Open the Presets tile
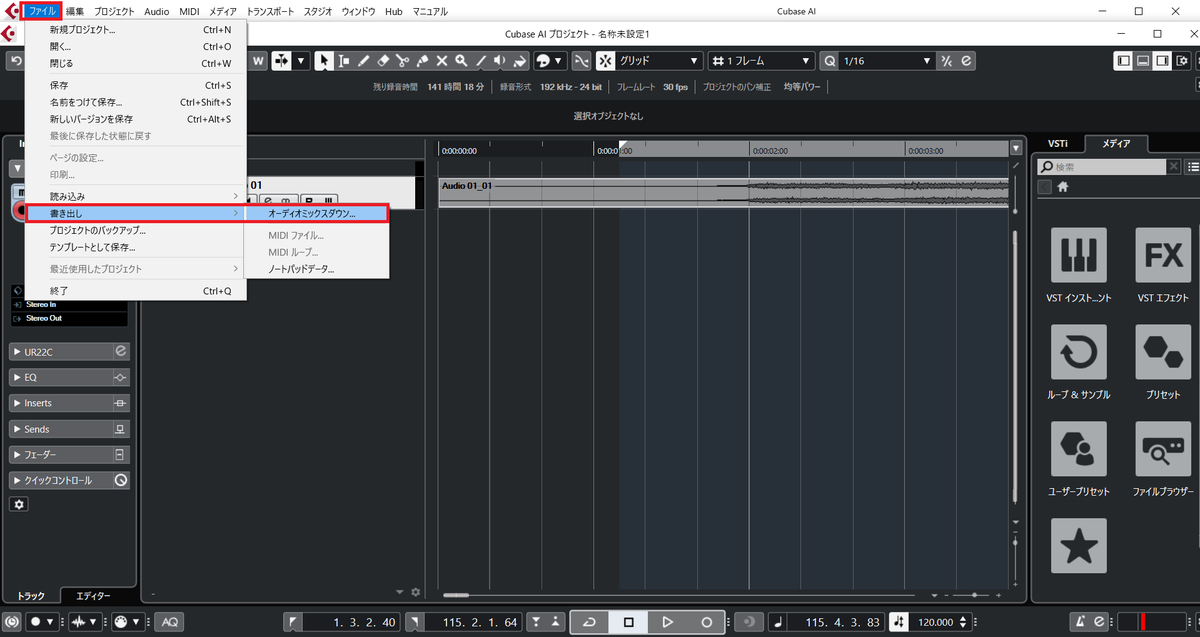Screen dimensions: 1200x637 (x=1164, y=351)
